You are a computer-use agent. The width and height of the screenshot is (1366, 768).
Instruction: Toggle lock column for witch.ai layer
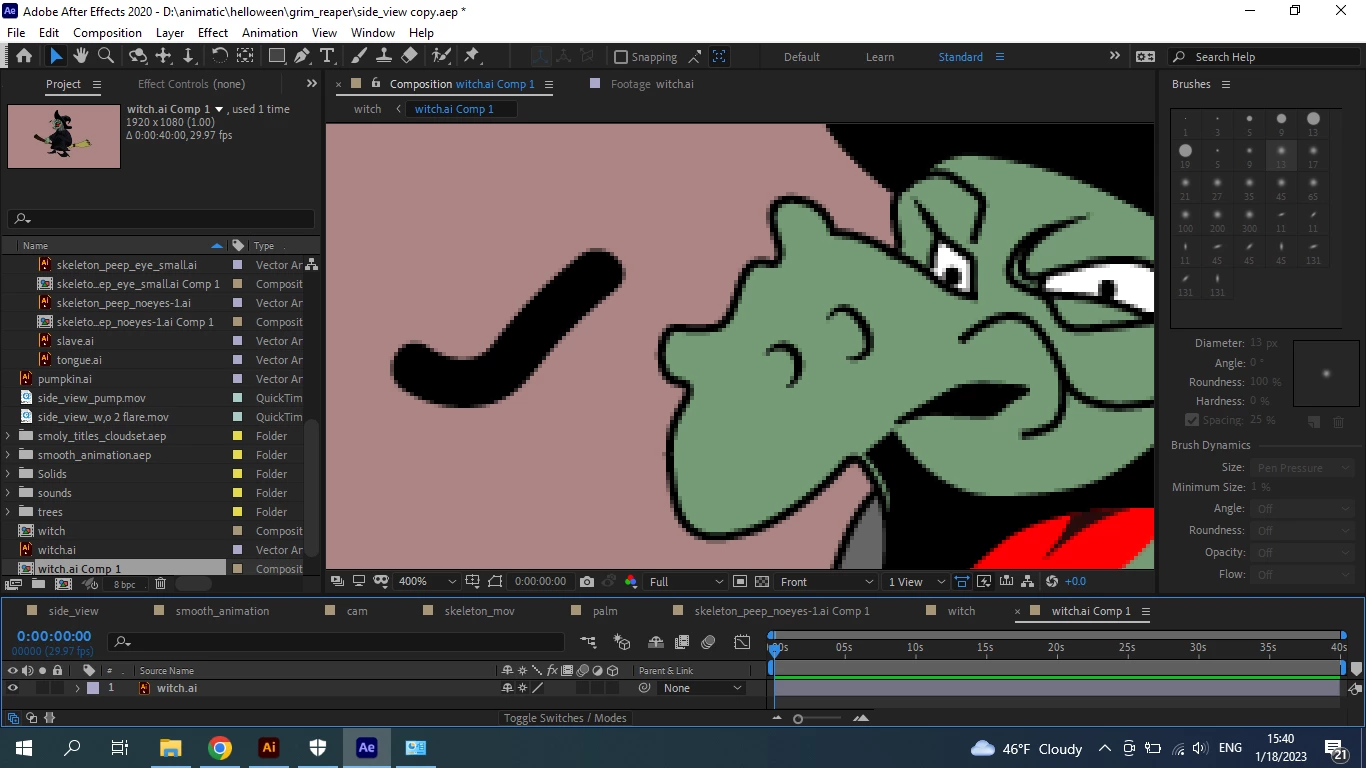(58, 688)
